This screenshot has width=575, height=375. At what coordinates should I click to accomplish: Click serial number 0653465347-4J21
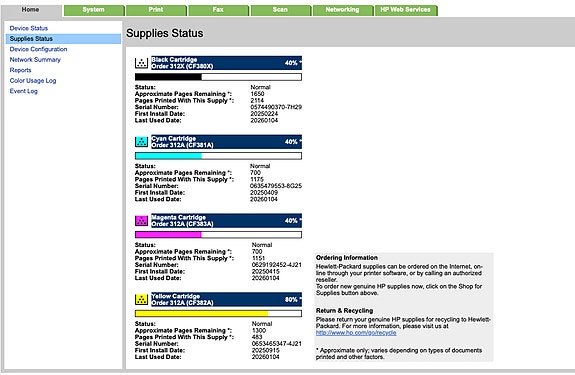point(276,343)
